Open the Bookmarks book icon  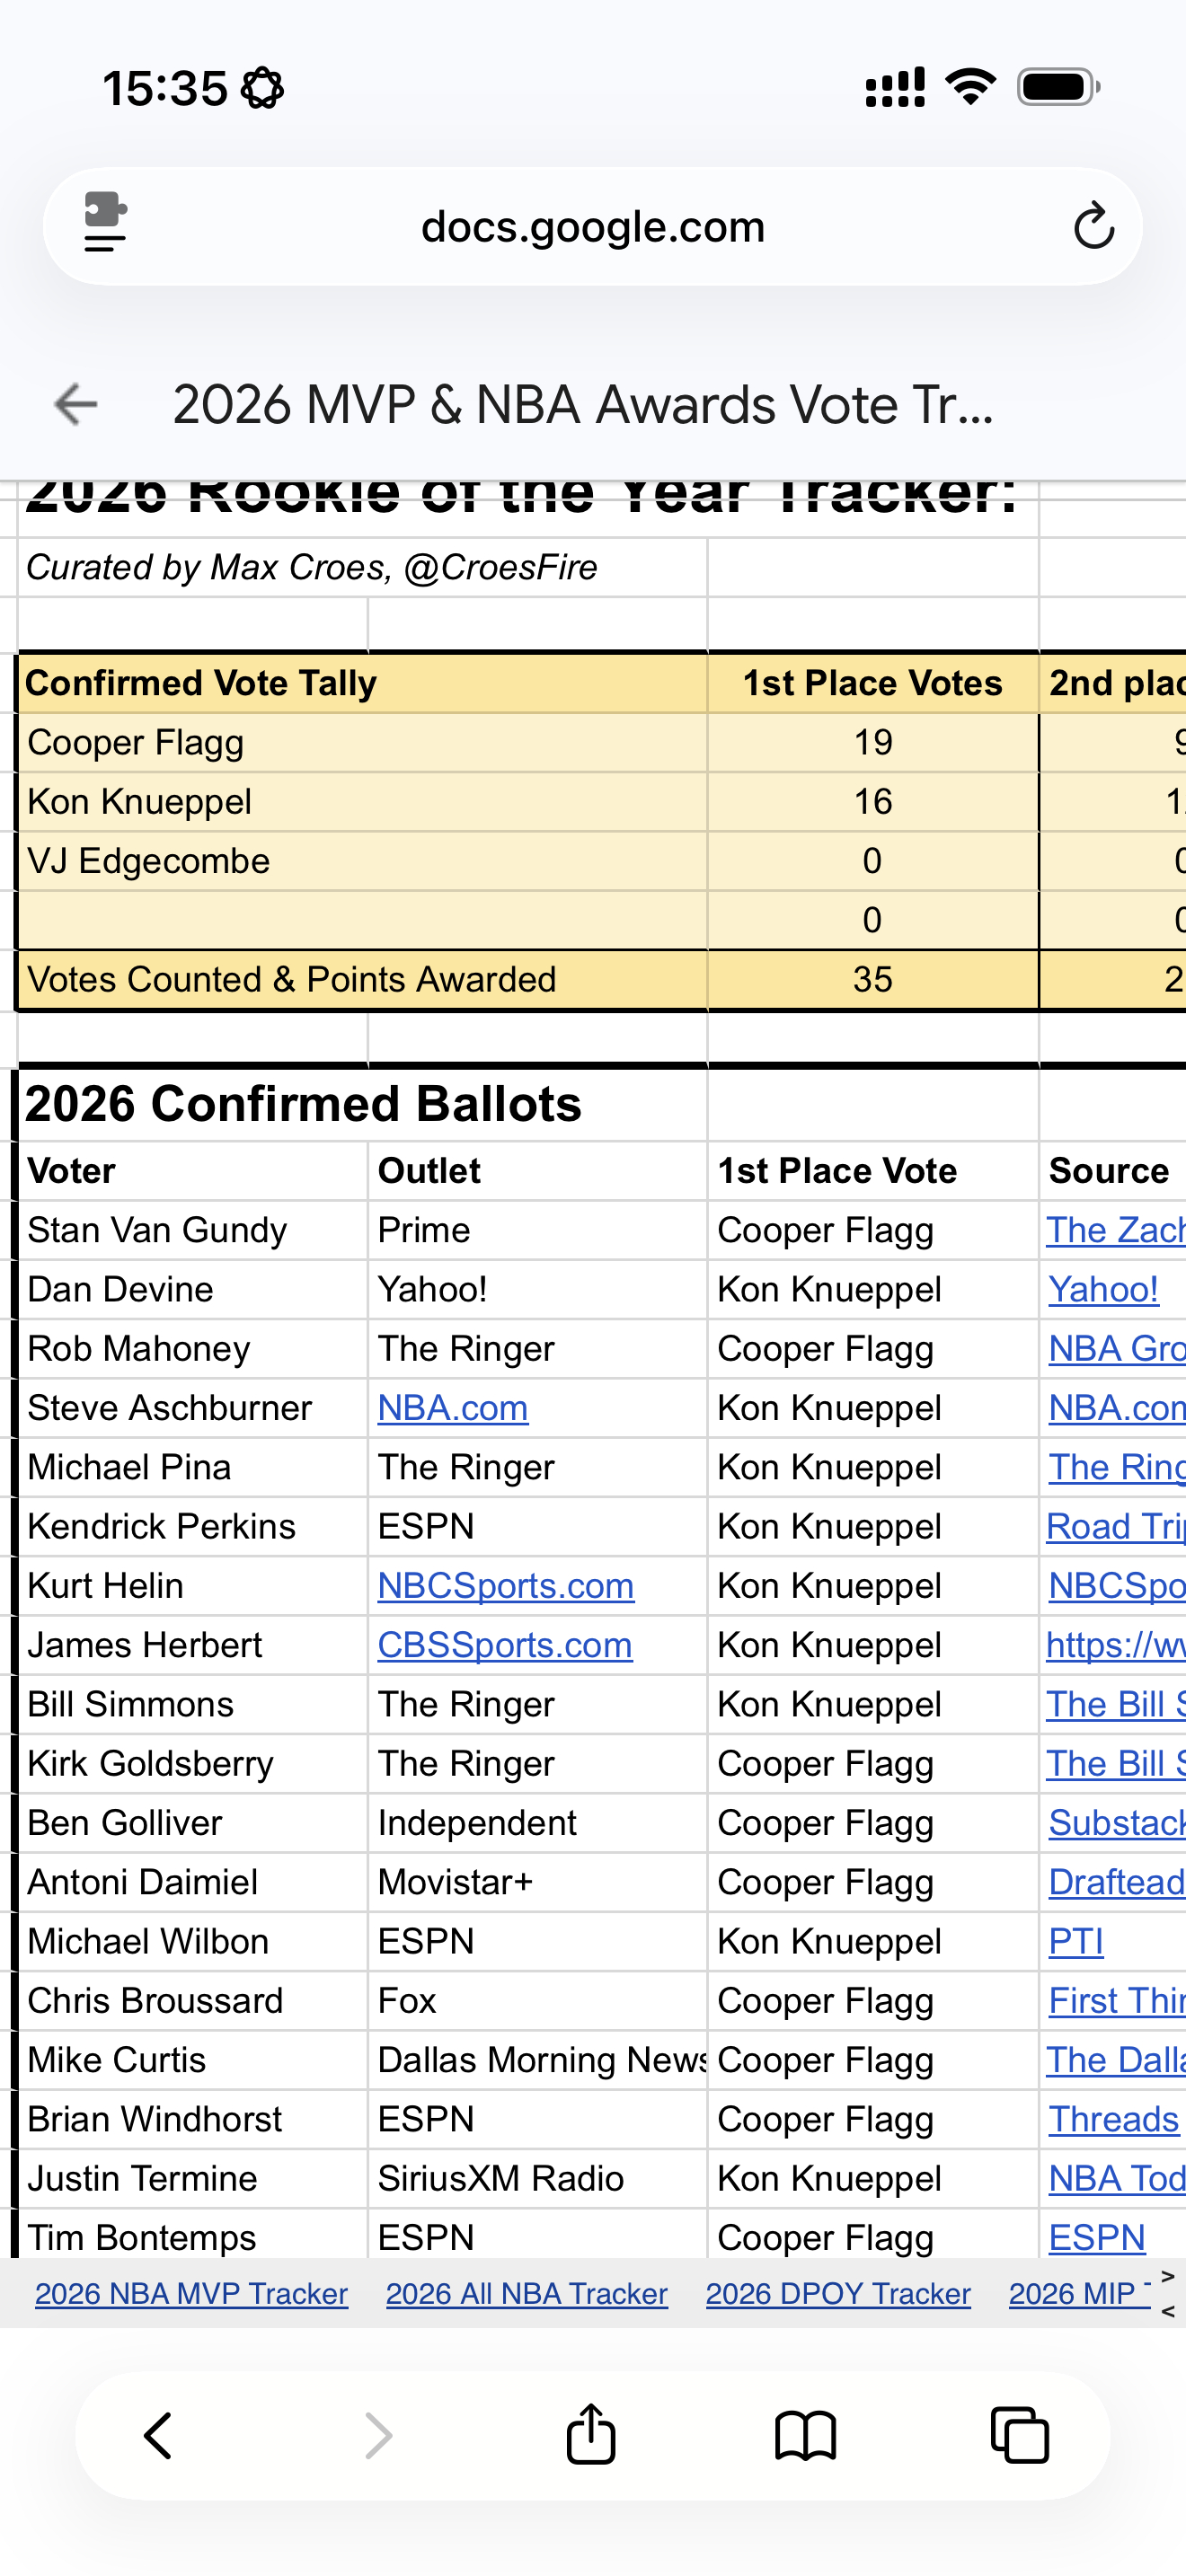point(805,2434)
